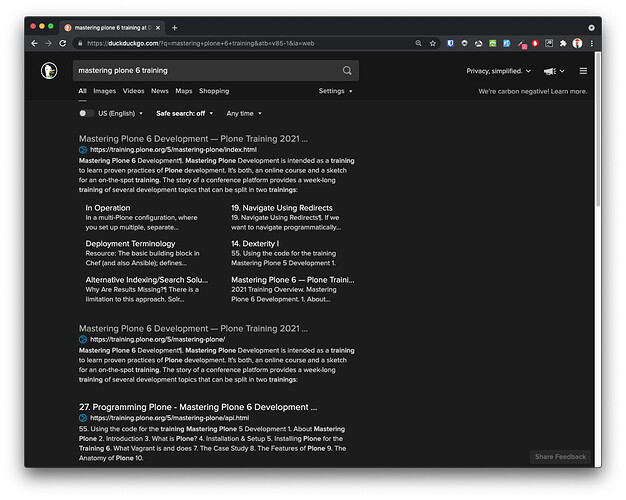Go back with the browser back arrow
The image size is (626, 500).
click(x=34, y=43)
